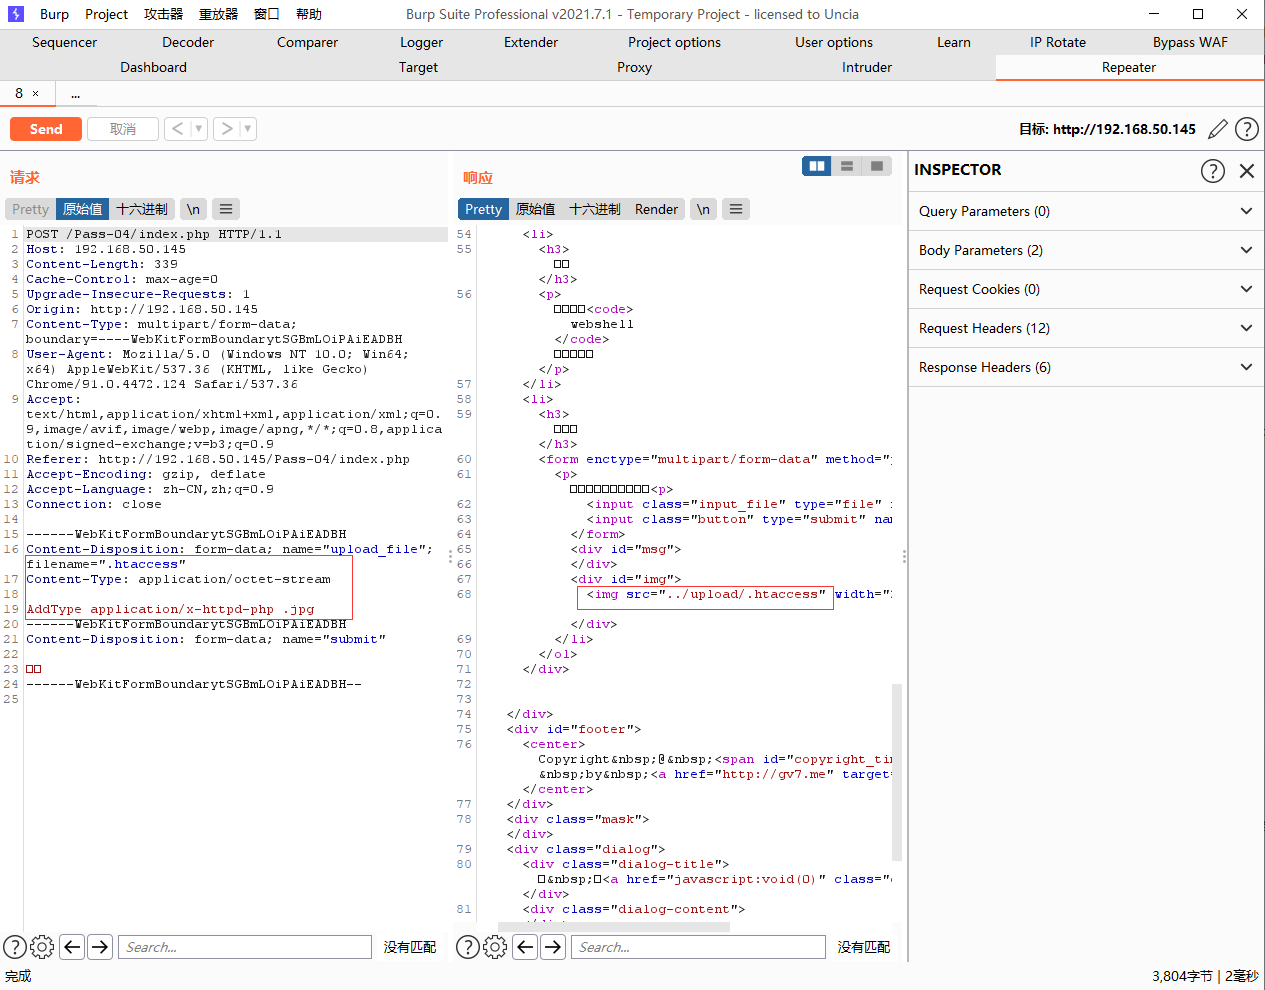Open forward history dropdown arrow
Viewport: 1265px width, 990px height.
(x=248, y=129)
